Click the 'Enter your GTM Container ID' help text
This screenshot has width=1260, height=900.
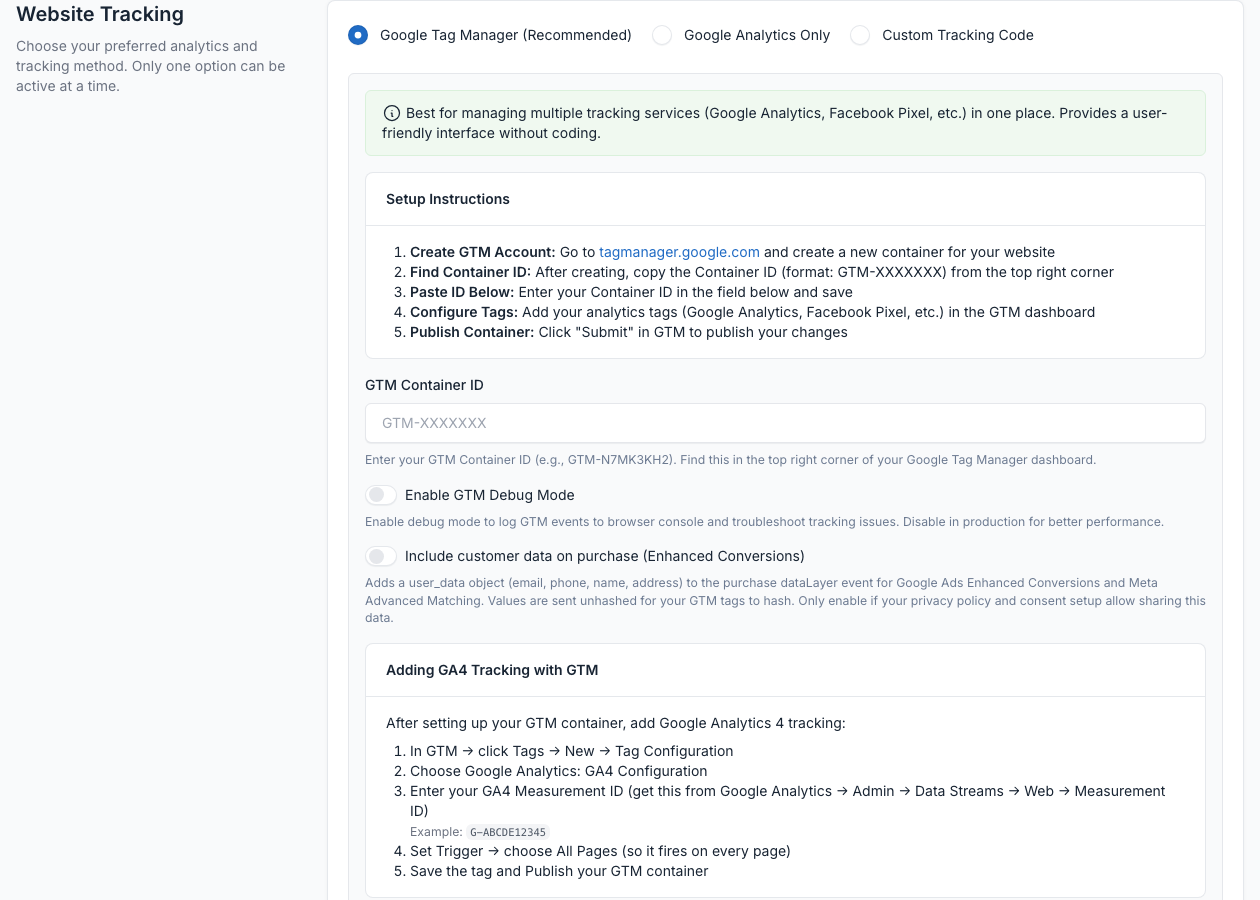(x=730, y=460)
